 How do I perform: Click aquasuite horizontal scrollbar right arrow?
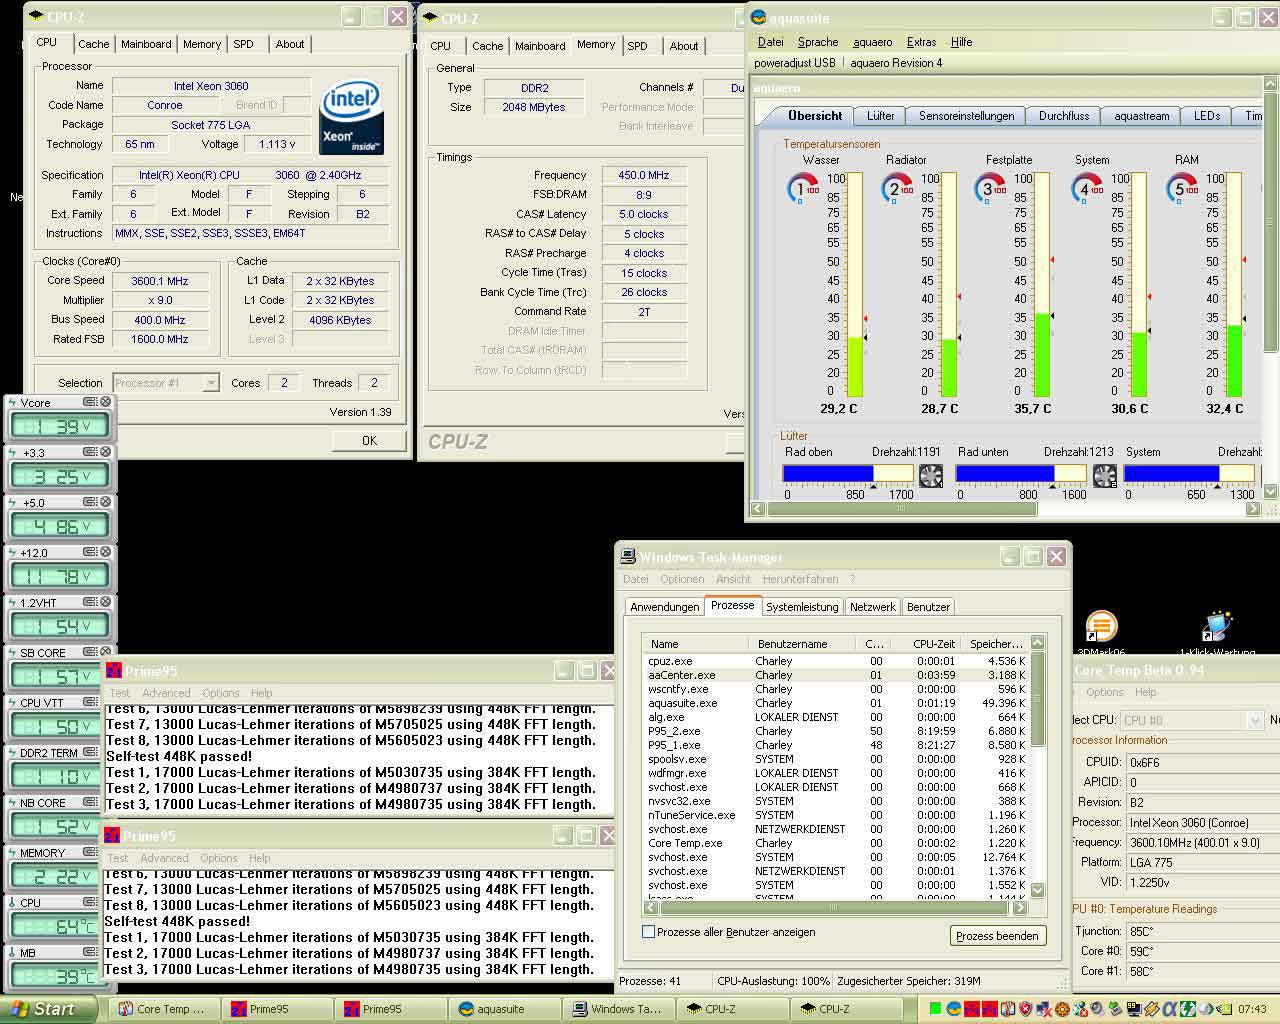(1254, 509)
